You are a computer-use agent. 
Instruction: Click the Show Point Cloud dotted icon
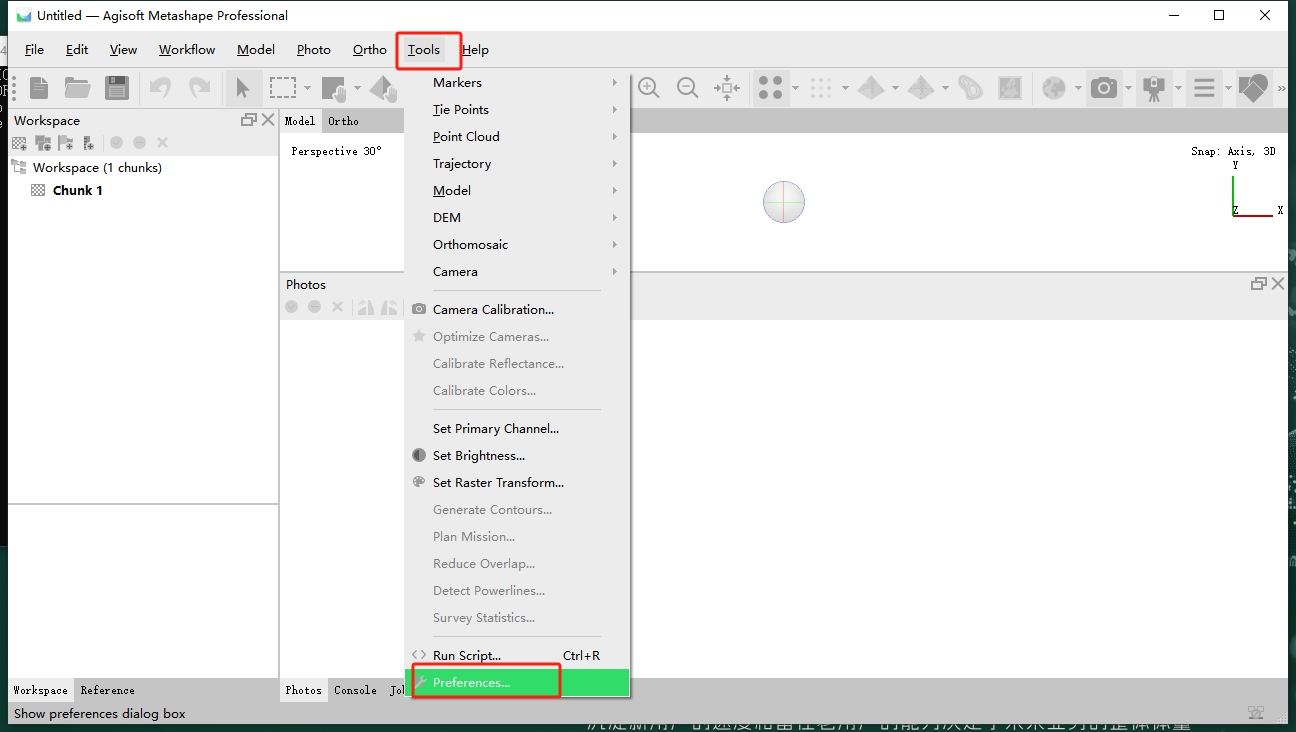click(821, 88)
